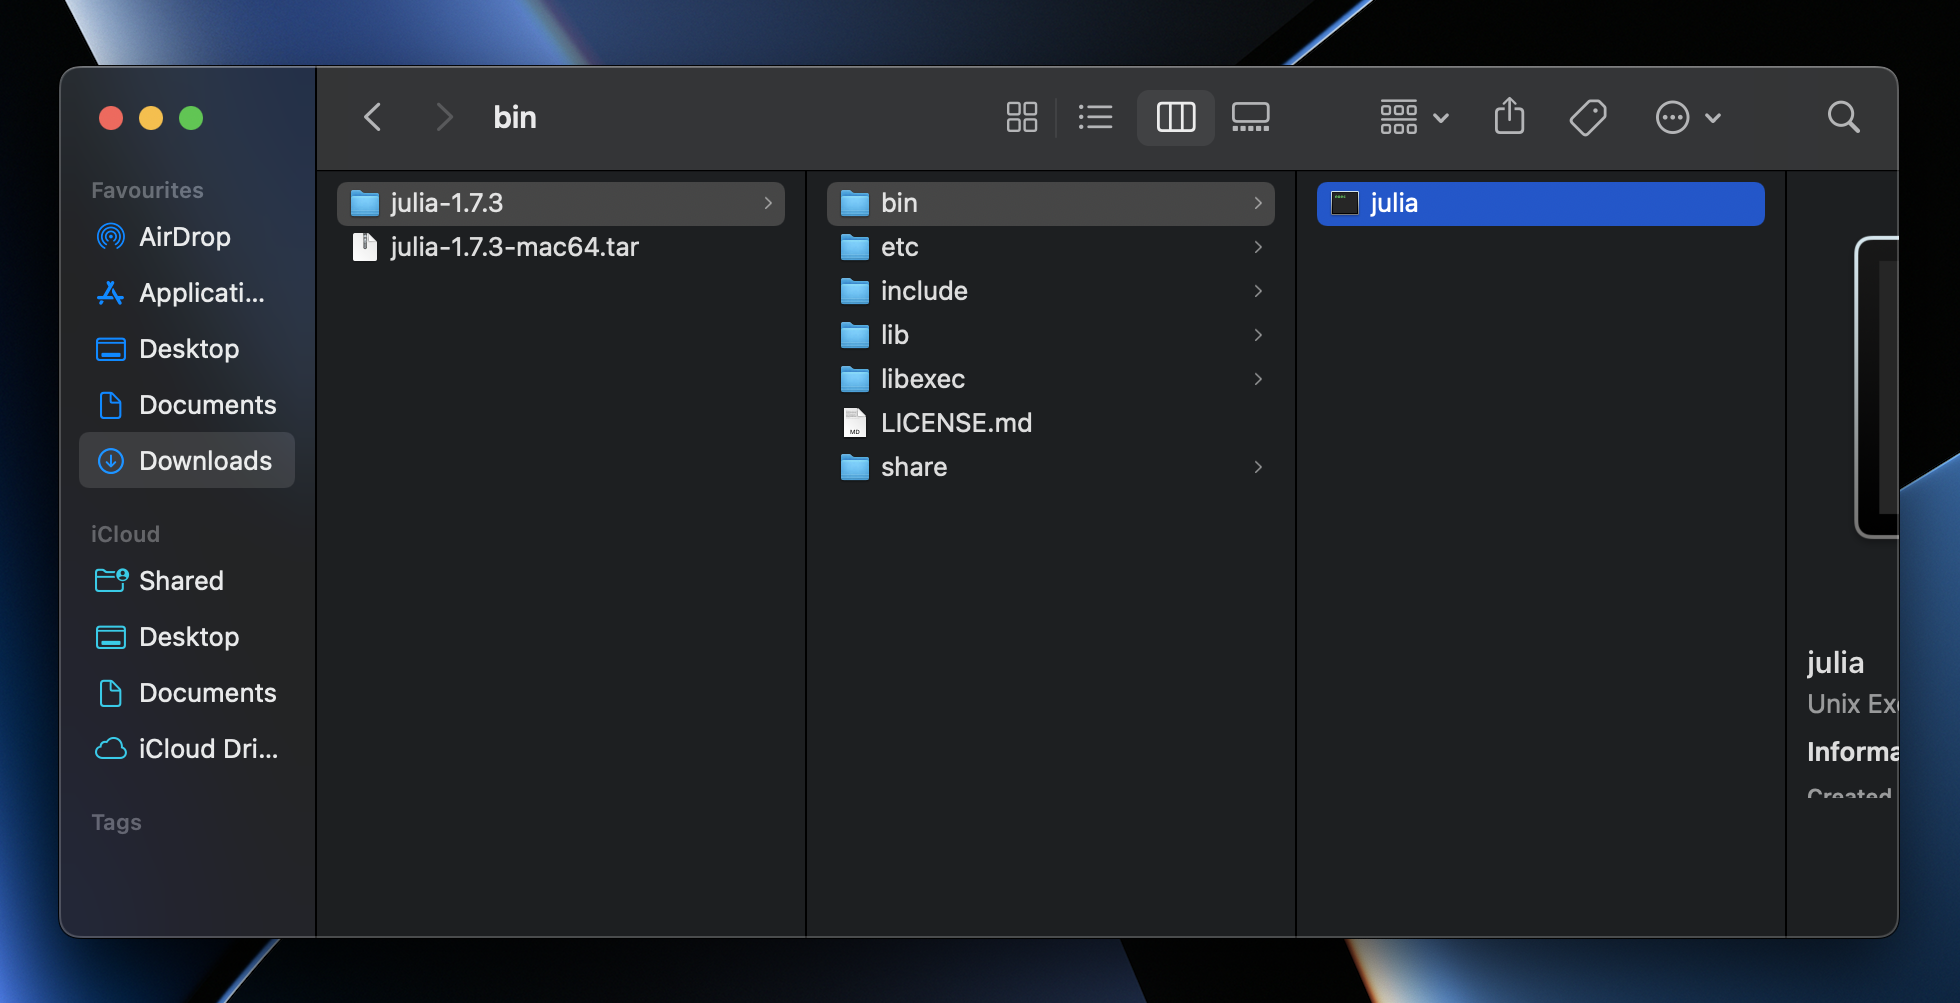Expand chevron on bin row
Screen dimensions: 1960x1003
coord(1257,203)
